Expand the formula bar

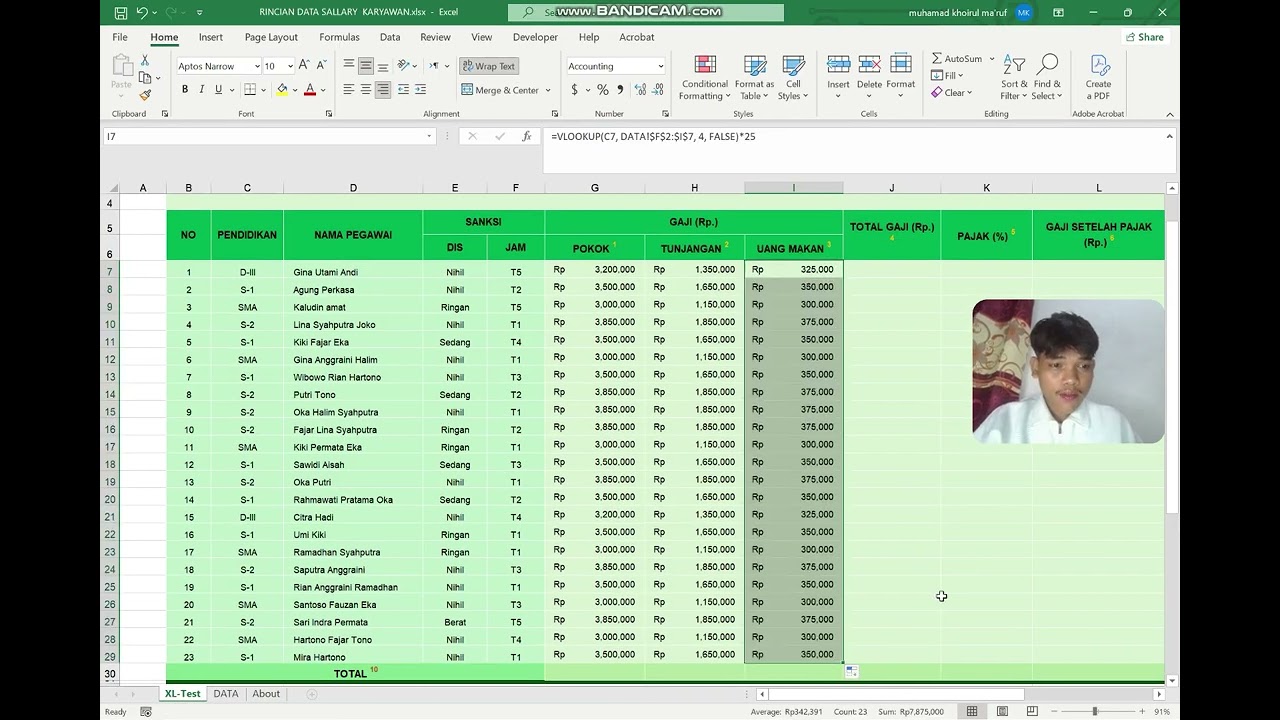point(1169,136)
